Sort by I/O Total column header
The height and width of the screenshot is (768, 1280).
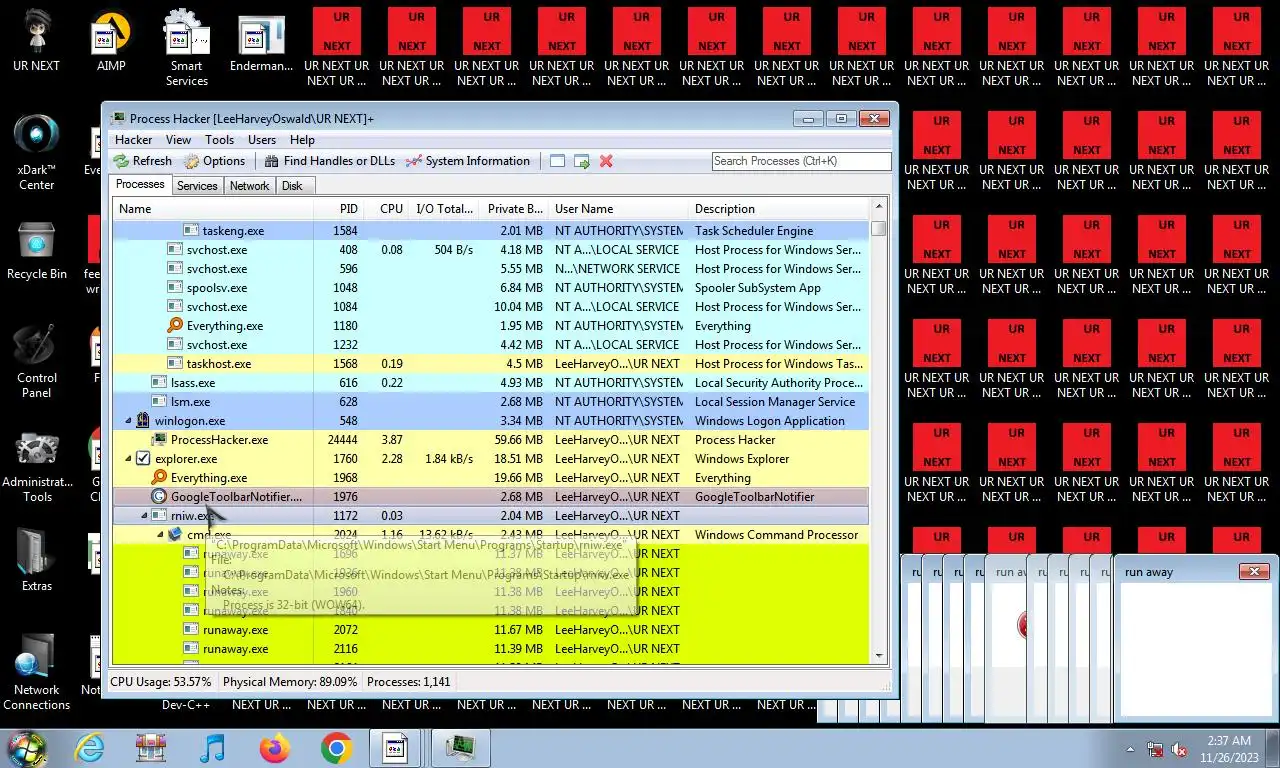444,209
